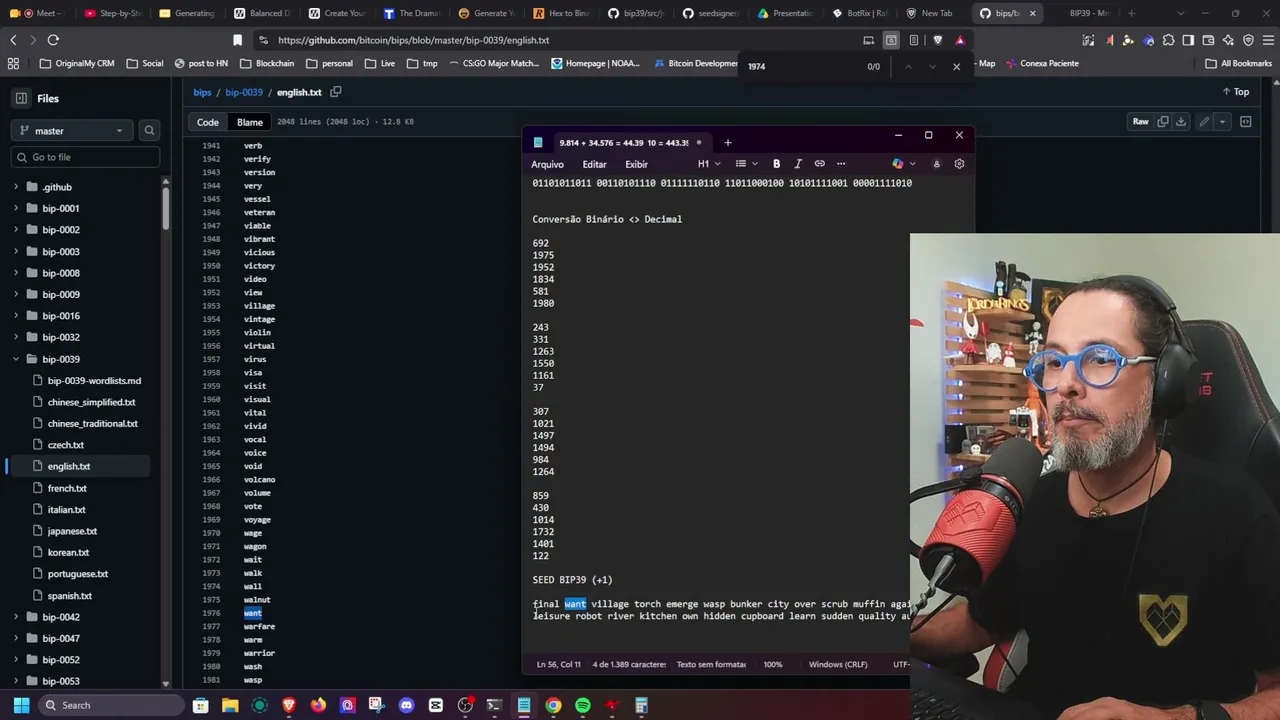Close the find-in-page bar
The image size is (1280, 720).
click(x=956, y=66)
